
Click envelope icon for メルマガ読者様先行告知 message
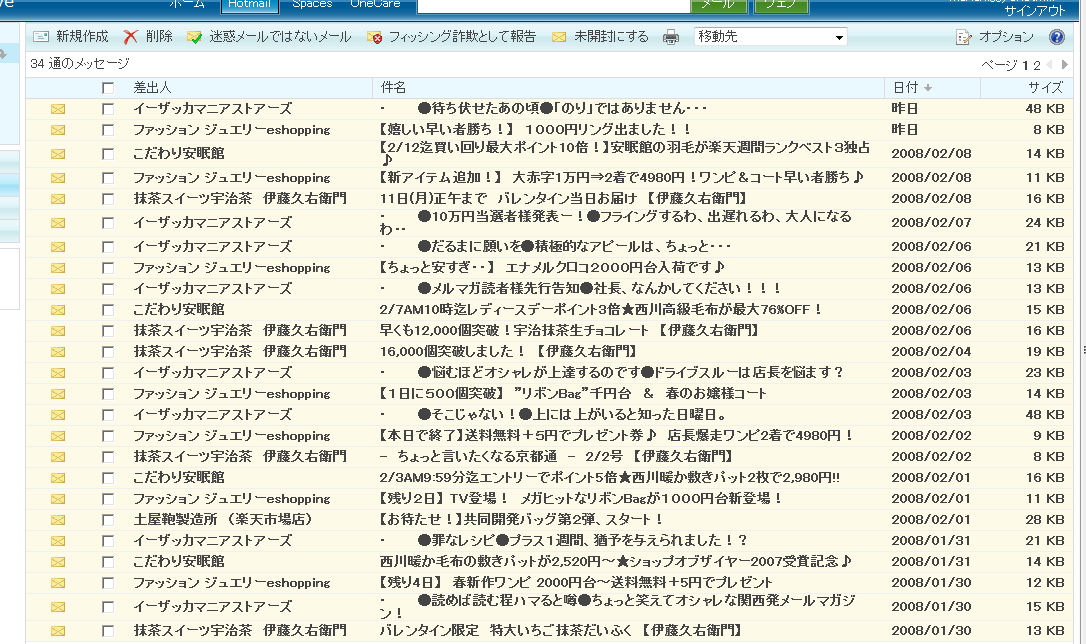58,289
